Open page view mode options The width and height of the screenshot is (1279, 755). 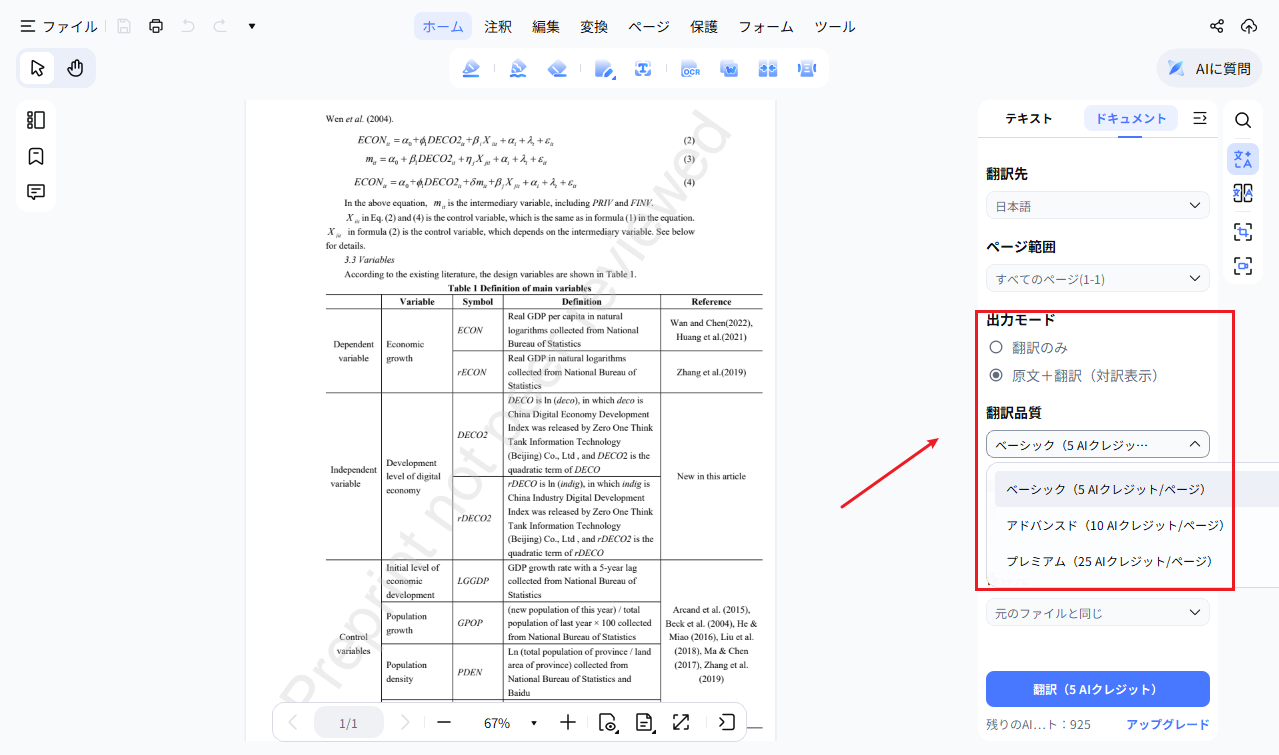point(607,723)
